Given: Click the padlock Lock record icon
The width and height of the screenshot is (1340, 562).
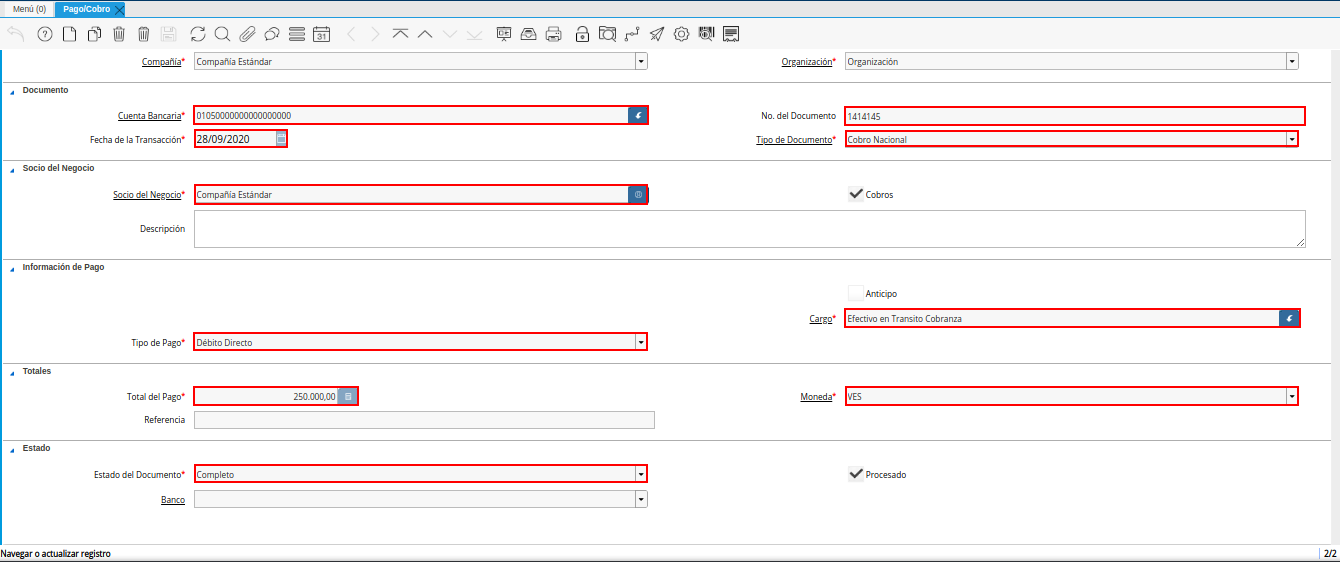Looking at the screenshot, I should coord(583,34).
